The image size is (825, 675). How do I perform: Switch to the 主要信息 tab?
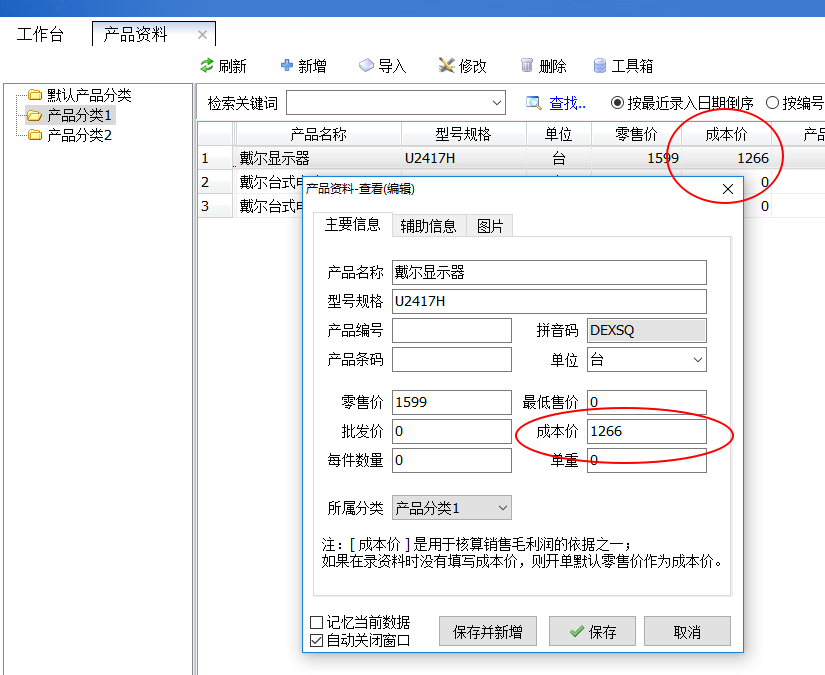click(353, 225)
